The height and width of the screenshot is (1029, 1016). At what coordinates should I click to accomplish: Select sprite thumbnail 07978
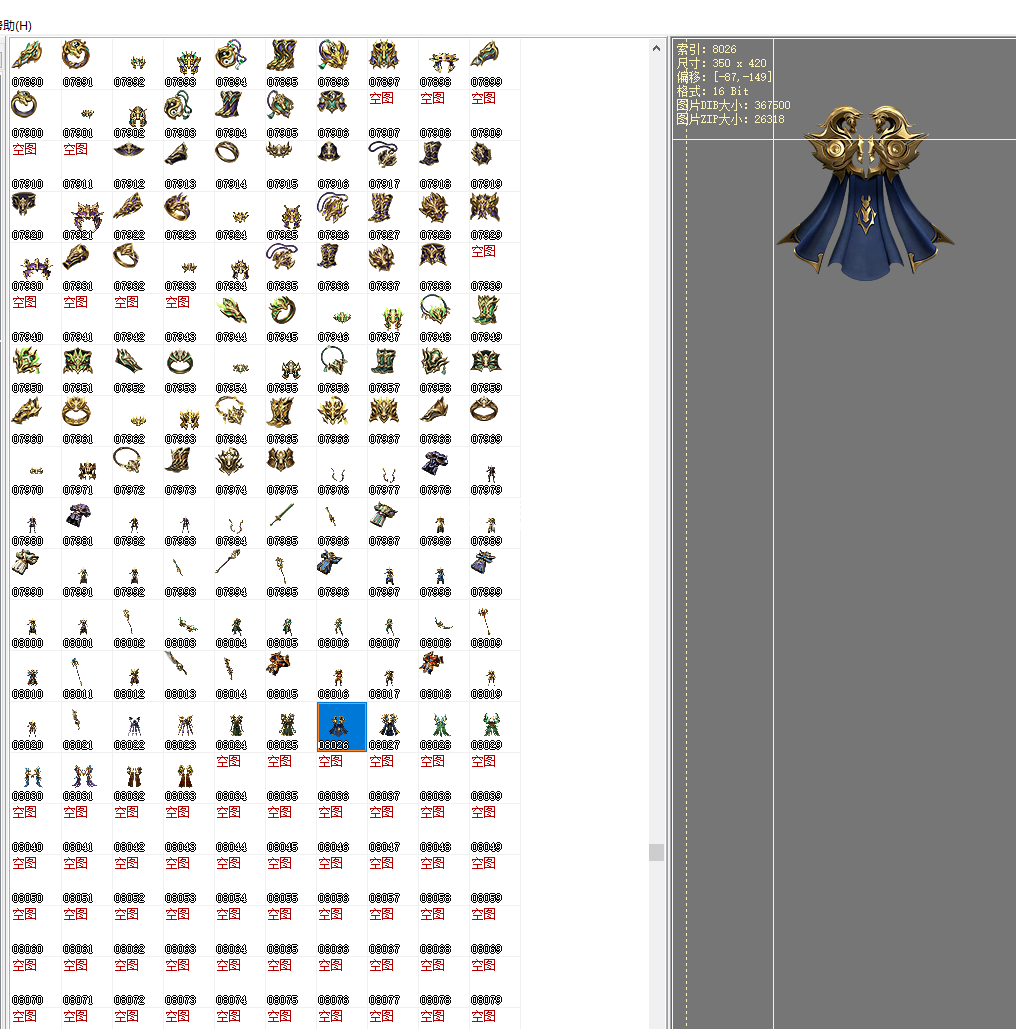[x=443, y=471]
